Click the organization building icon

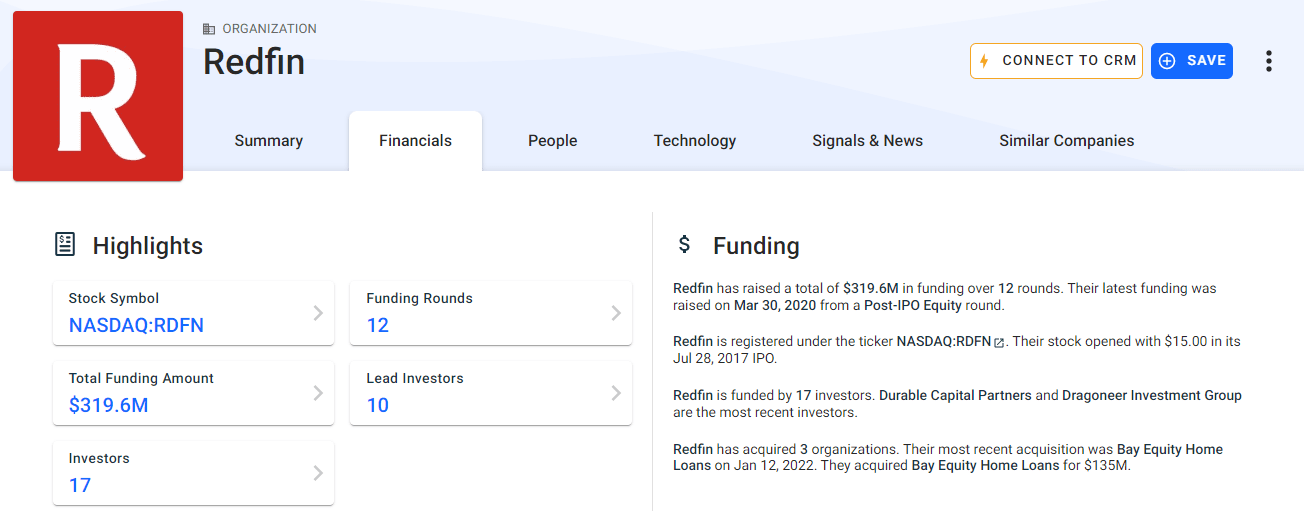209,29
